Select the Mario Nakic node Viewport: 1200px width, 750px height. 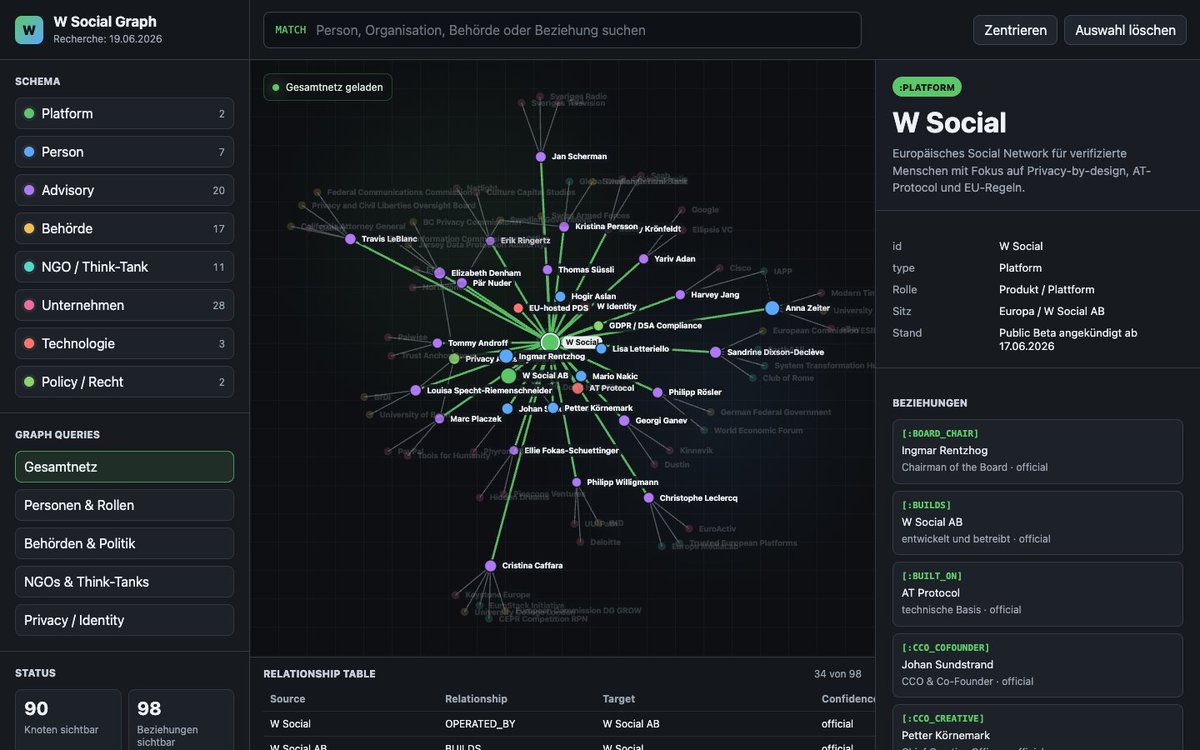[x=582, y=377]
